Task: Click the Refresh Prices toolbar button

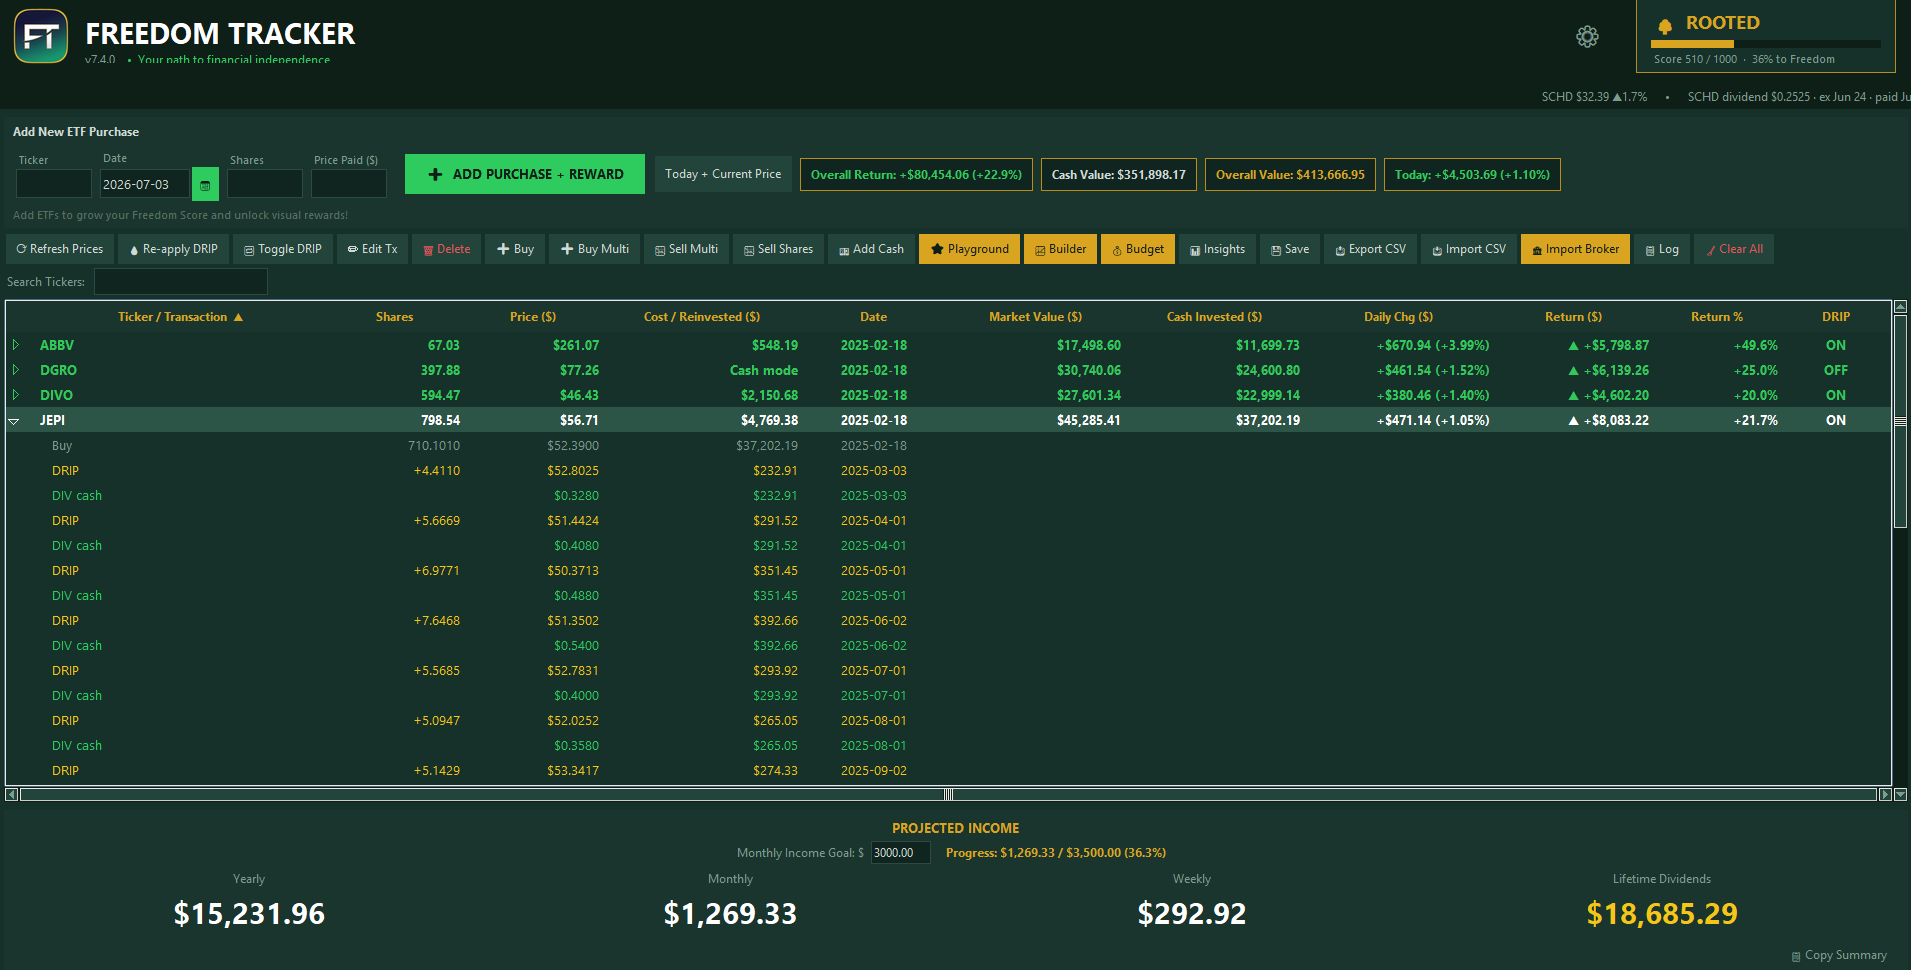Action: coord(60,249)
